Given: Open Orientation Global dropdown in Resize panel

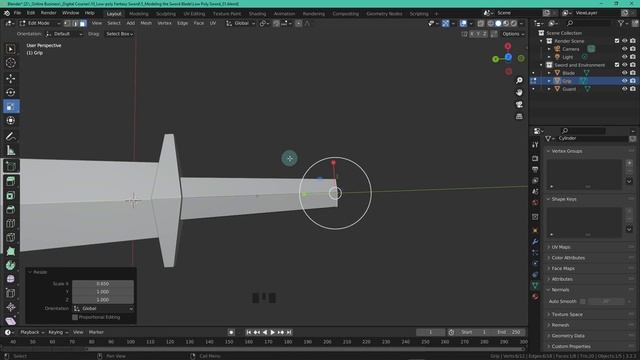Looking at the screenshot, I should (x=103, y=309).
